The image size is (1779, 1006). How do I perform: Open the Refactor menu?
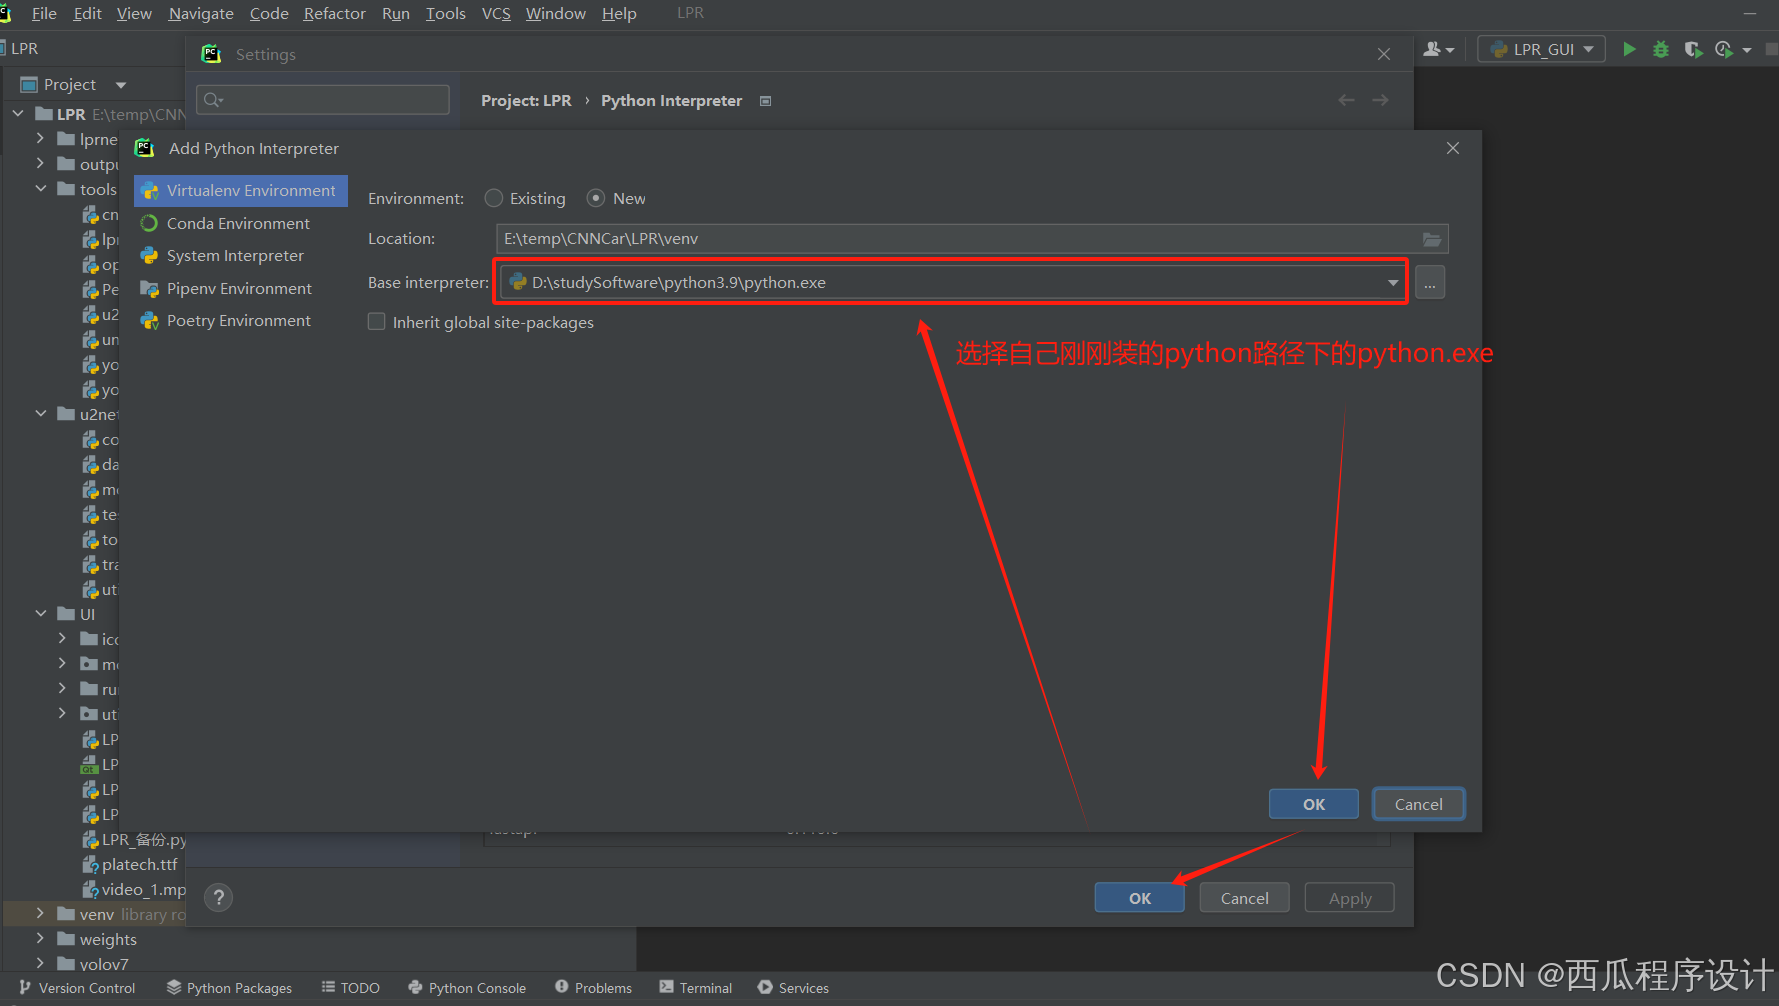pos(335,13)
